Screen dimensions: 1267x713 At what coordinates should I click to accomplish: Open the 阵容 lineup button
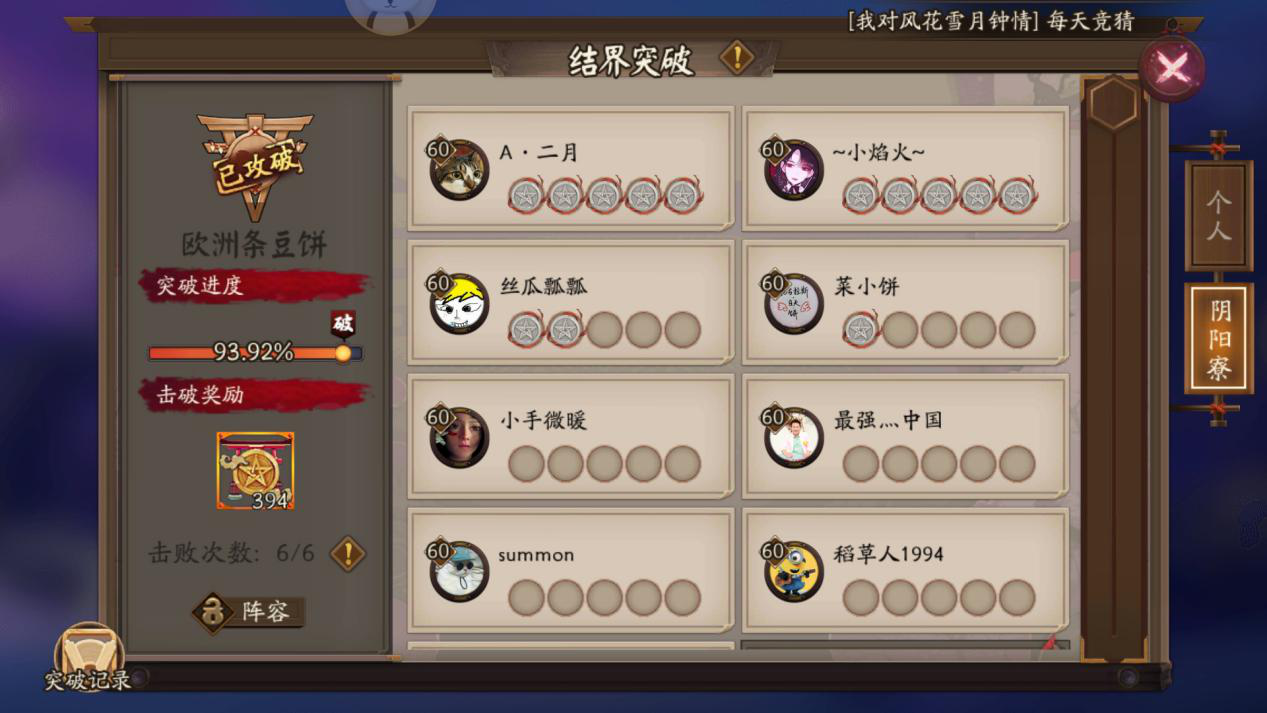click(x=249, y=612)
